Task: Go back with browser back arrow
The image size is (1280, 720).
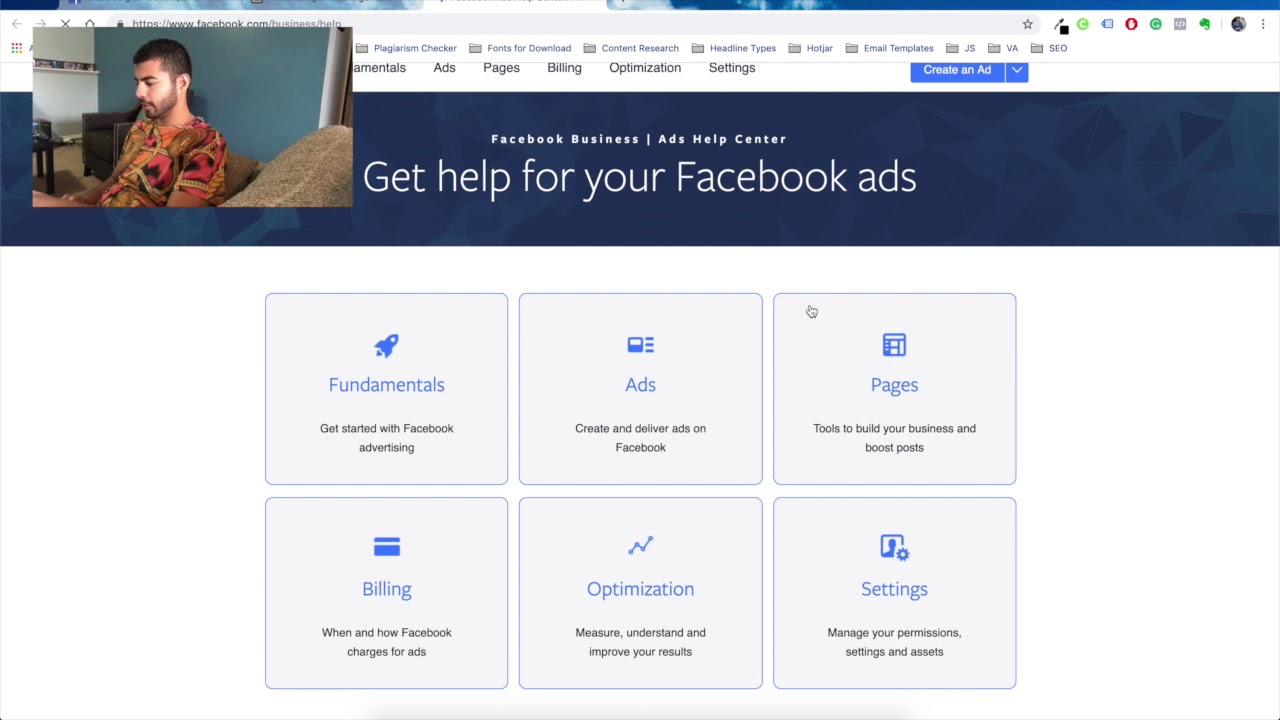Action: coord(16,23)
